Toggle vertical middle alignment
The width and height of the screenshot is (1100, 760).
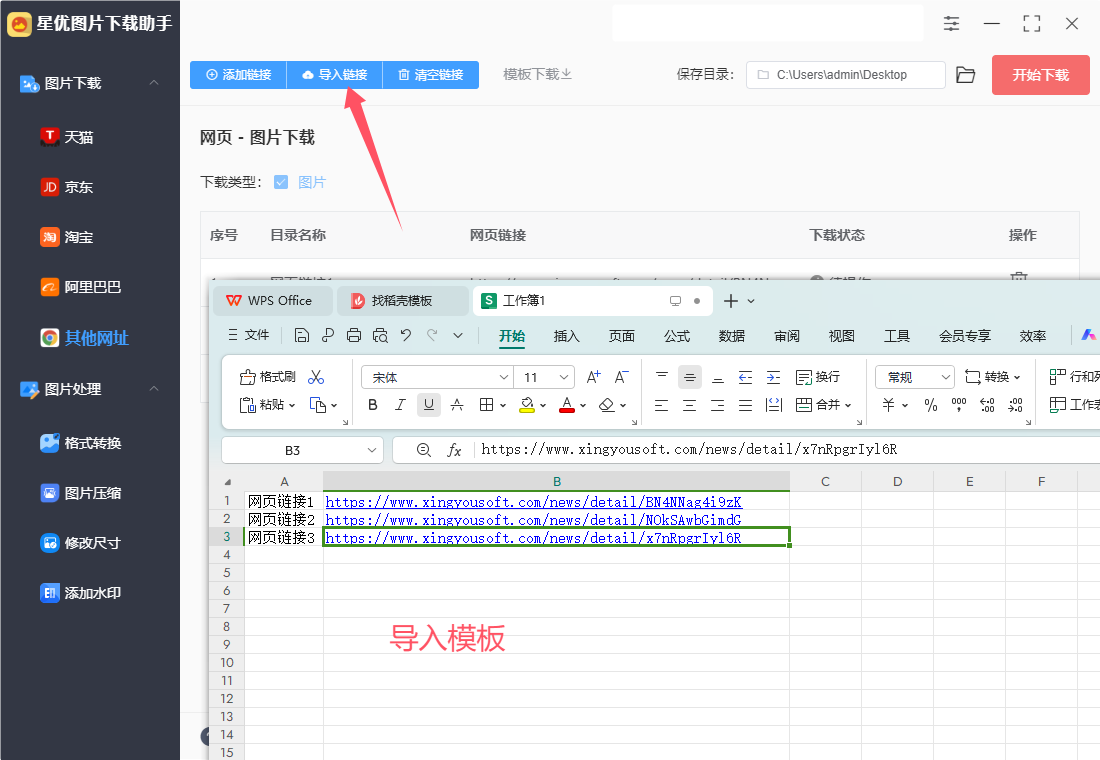(x=690, y=377)
